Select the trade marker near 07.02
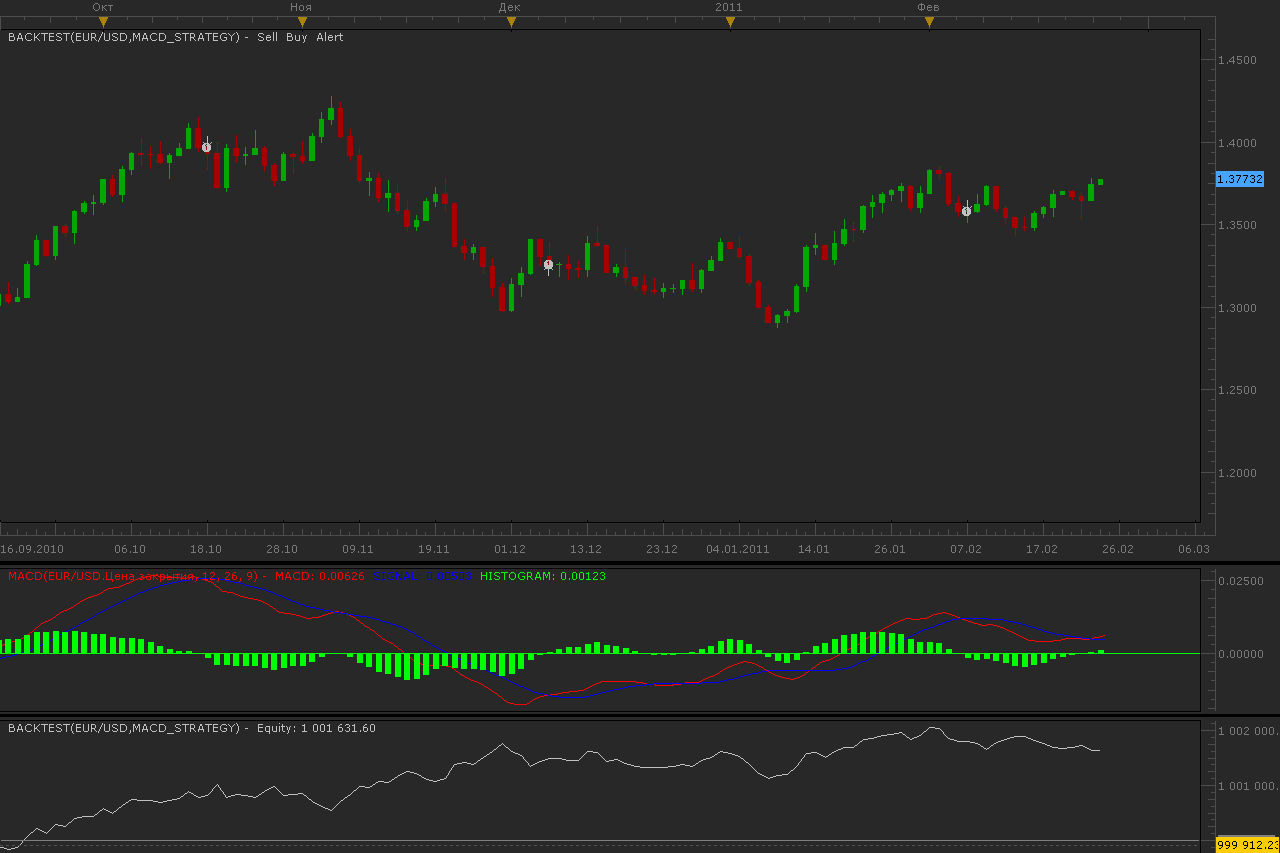1280x853 pixels. coord(966,211)
